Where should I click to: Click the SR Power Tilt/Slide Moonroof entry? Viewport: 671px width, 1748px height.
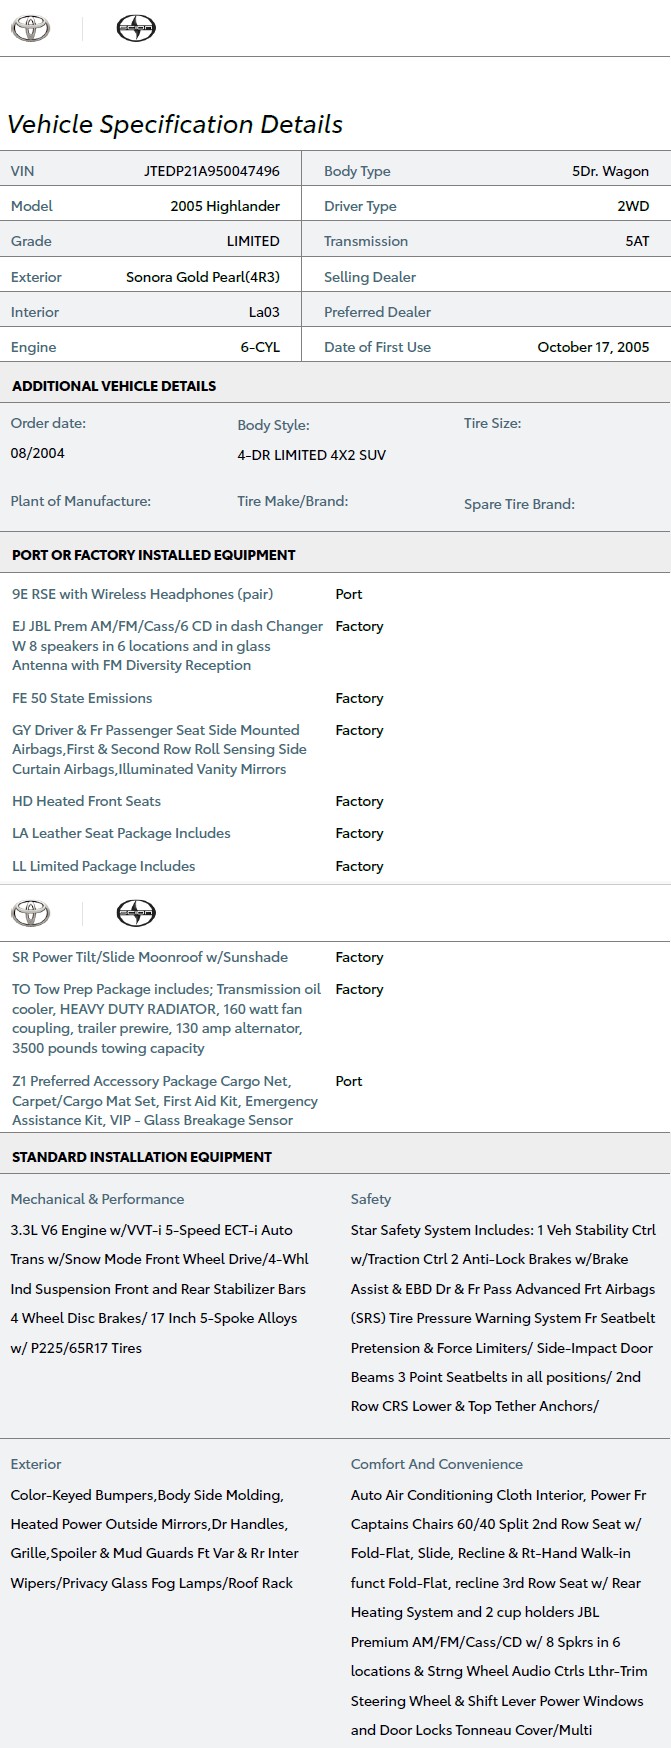(x=150, y=957)
